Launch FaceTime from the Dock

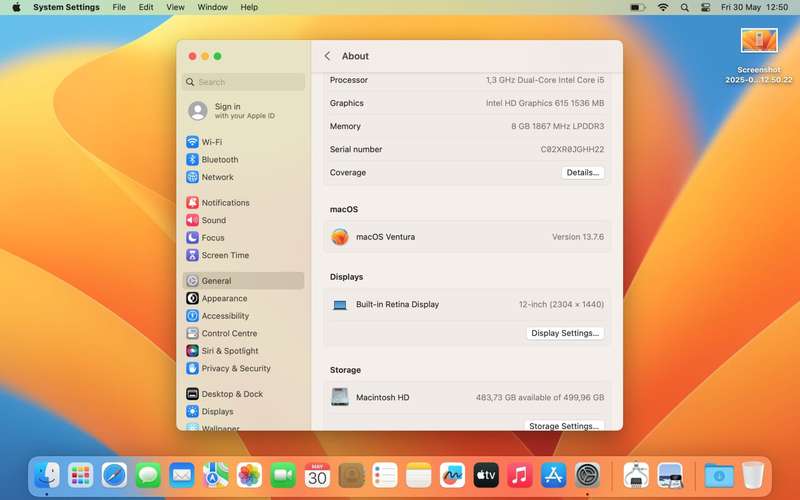point(283,476)
